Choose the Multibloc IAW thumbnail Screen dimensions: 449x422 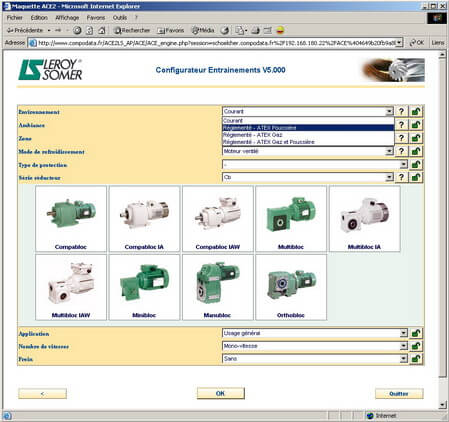[x=71, y=287]
